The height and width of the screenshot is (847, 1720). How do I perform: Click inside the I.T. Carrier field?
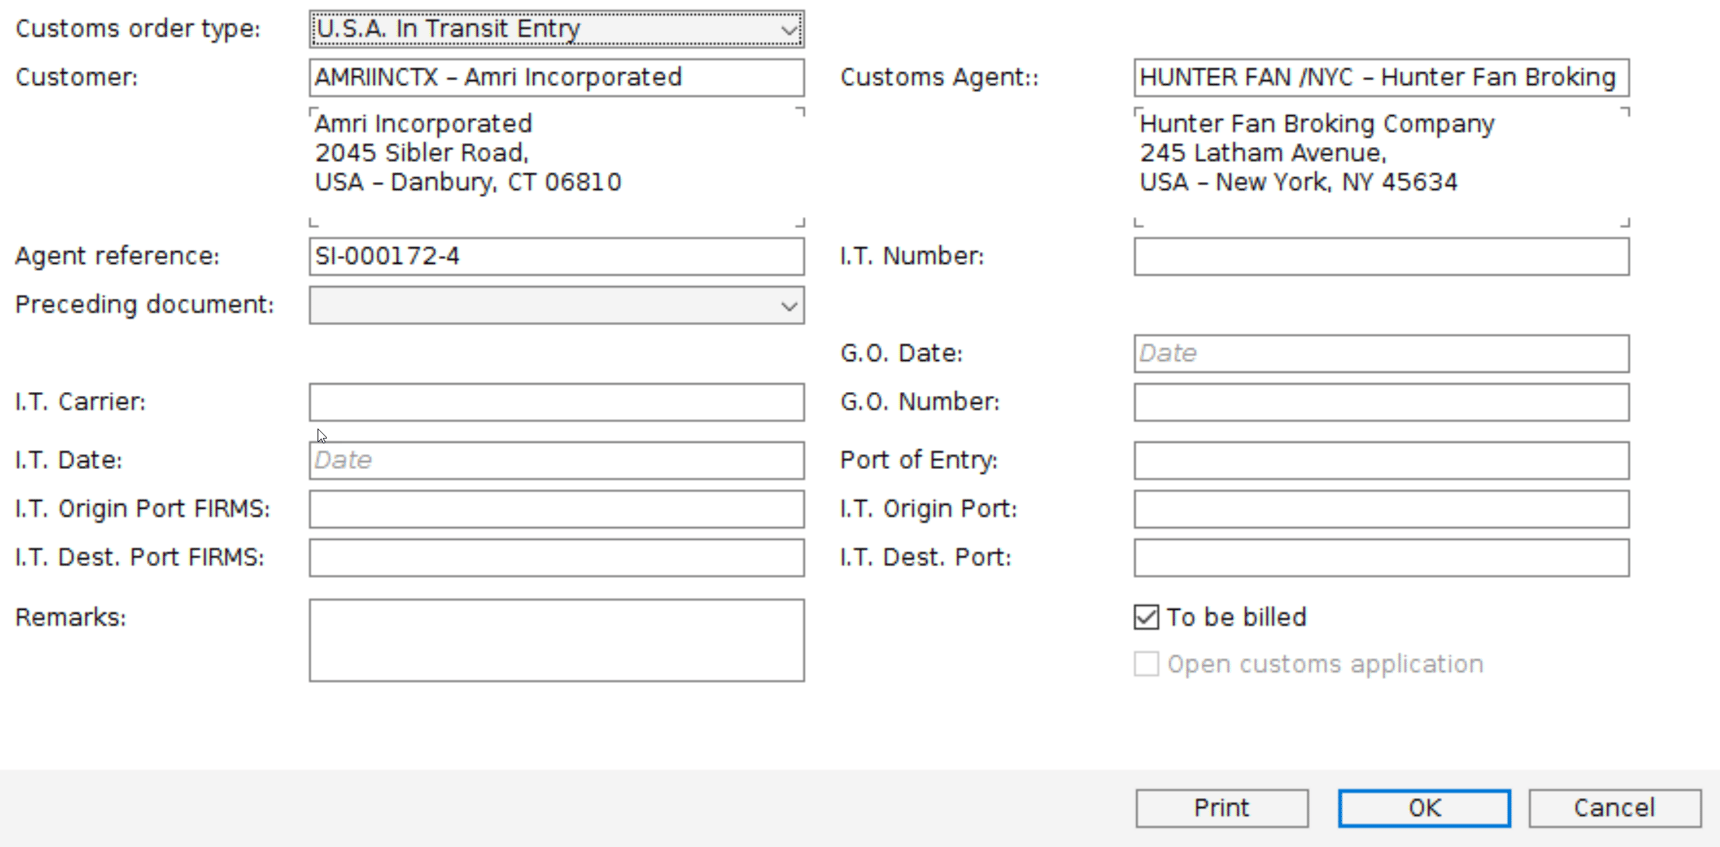556,402
